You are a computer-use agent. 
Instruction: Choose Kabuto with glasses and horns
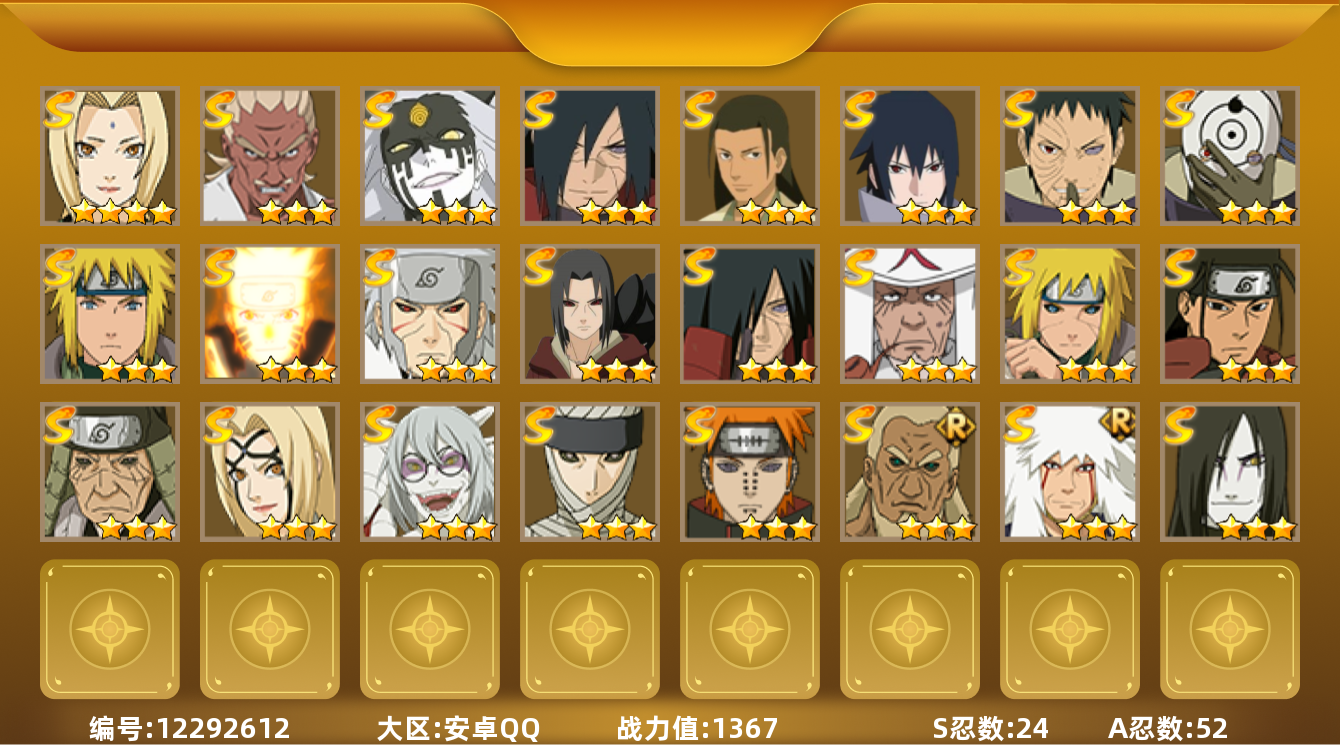[x=429, y=471]
